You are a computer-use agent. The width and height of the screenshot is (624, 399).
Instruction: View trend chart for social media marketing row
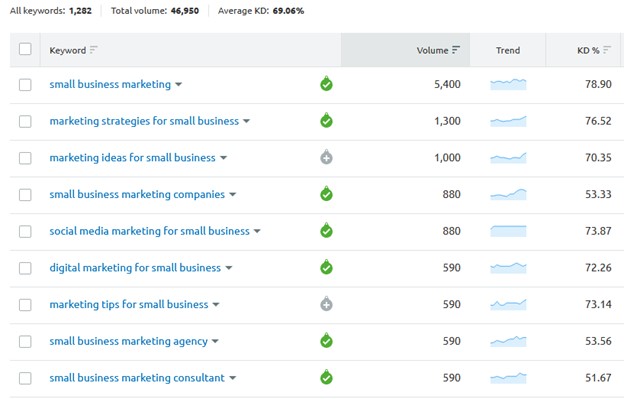pyautogui.click(x=508, y=231)
